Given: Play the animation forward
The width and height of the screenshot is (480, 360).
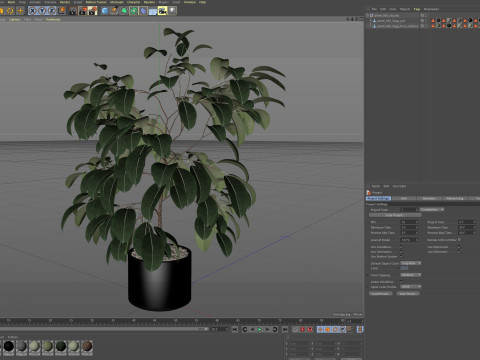Looking at the screenshot, I should (260, 329).
